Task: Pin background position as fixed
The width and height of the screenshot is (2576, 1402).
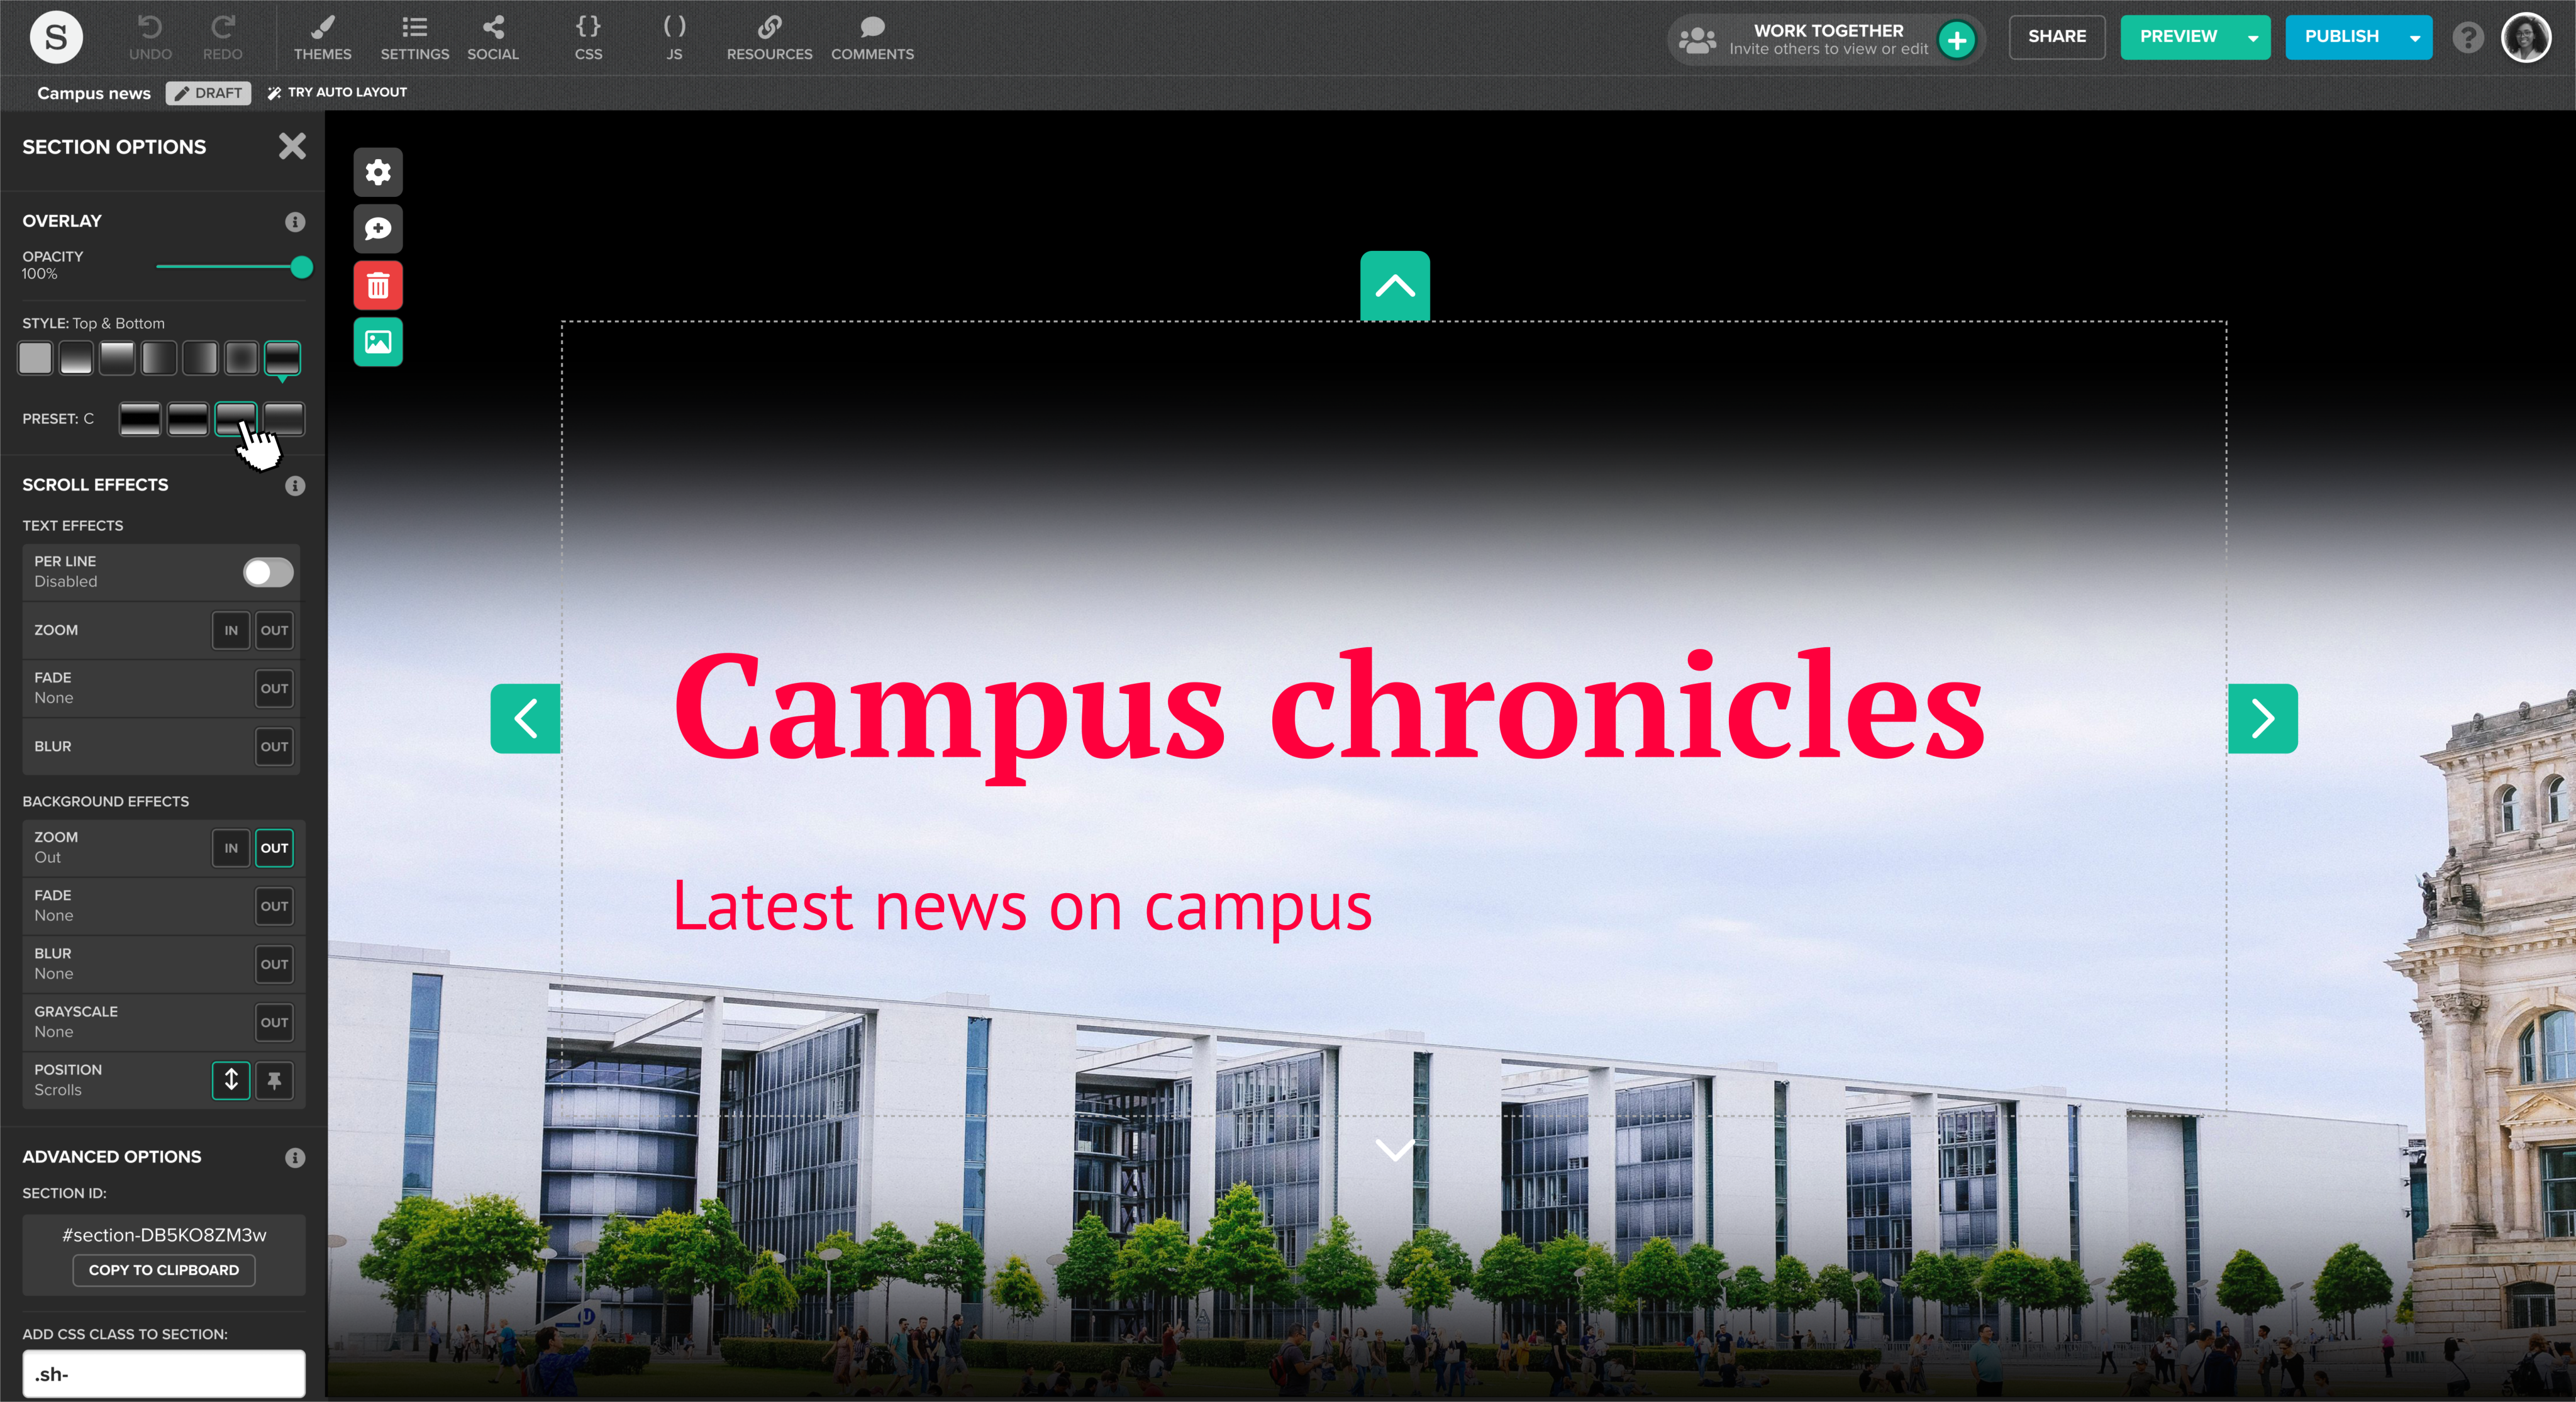Action: (274, 1080)
